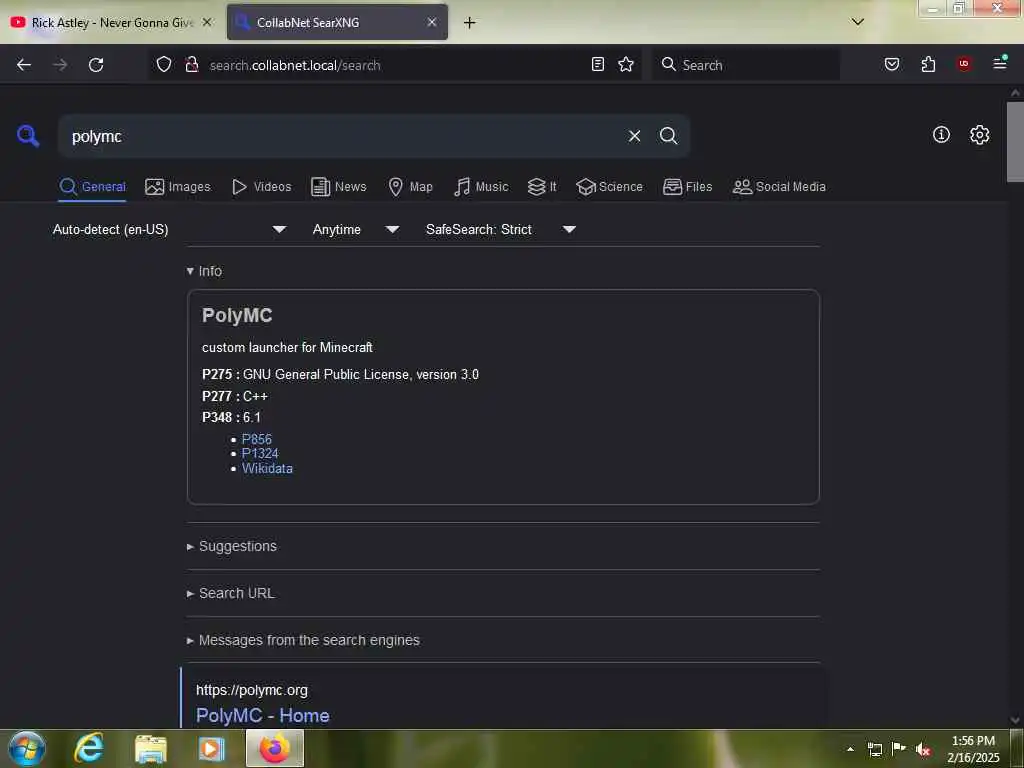
Task: Click the page vertical scrollbar thumb
Action: pyautogui.click(x=1015, y=141)
